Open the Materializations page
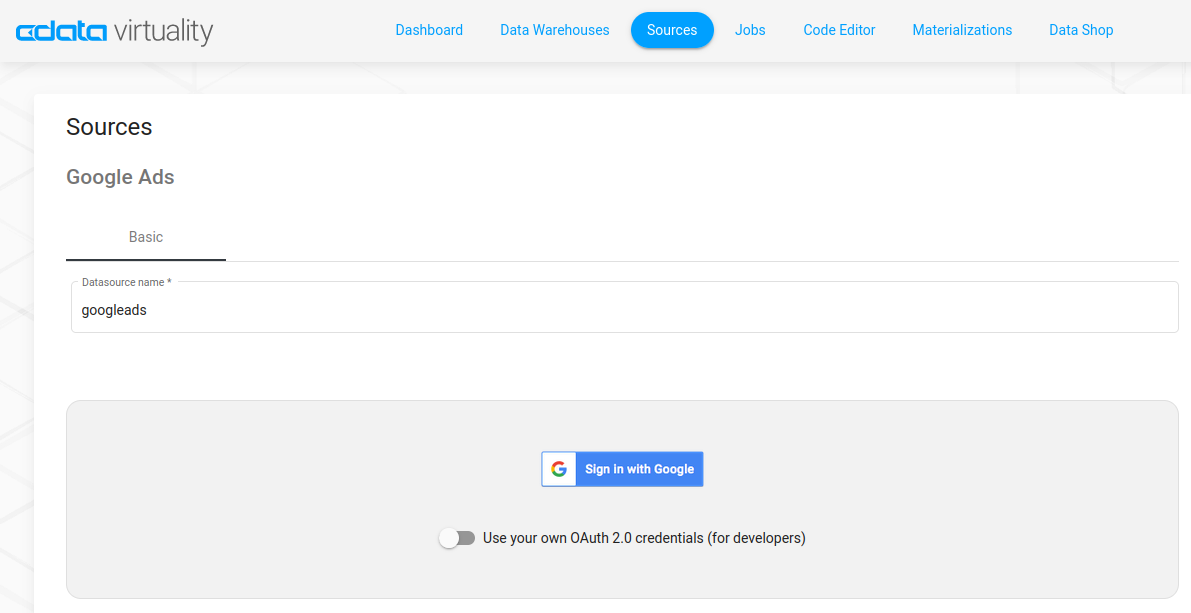1191x613 pixels. click(961, 30)
